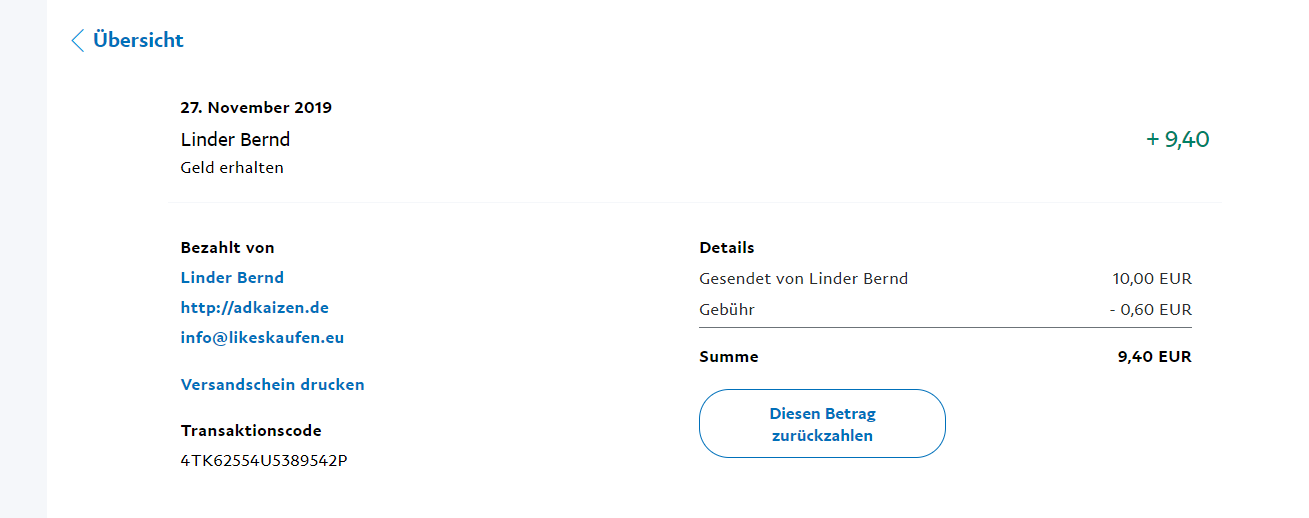
Task: Click the Gebühr fee label
Action: pyautogui.click(x=727, y=310)
